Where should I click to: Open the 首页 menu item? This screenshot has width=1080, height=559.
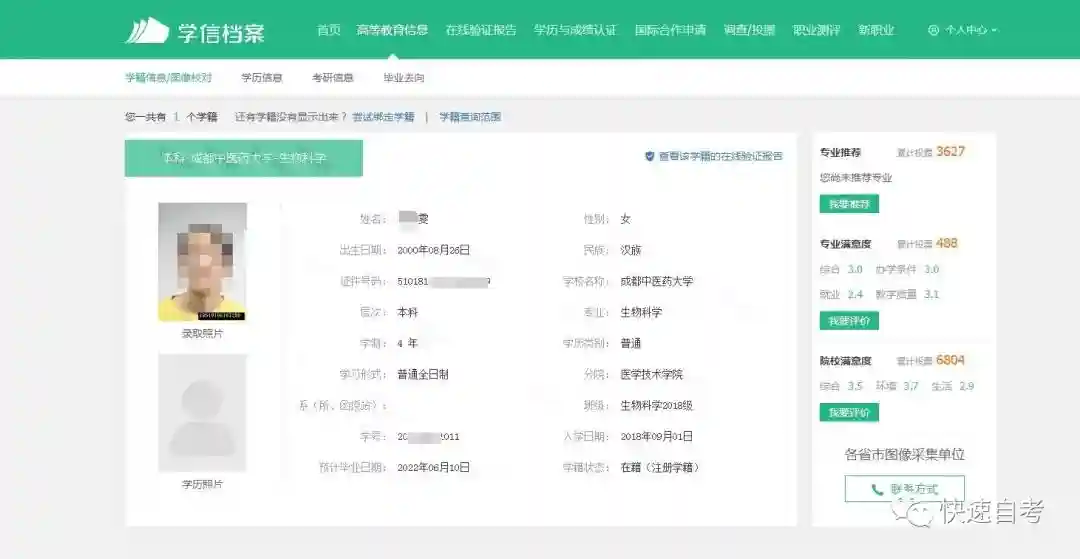(328, 30)
